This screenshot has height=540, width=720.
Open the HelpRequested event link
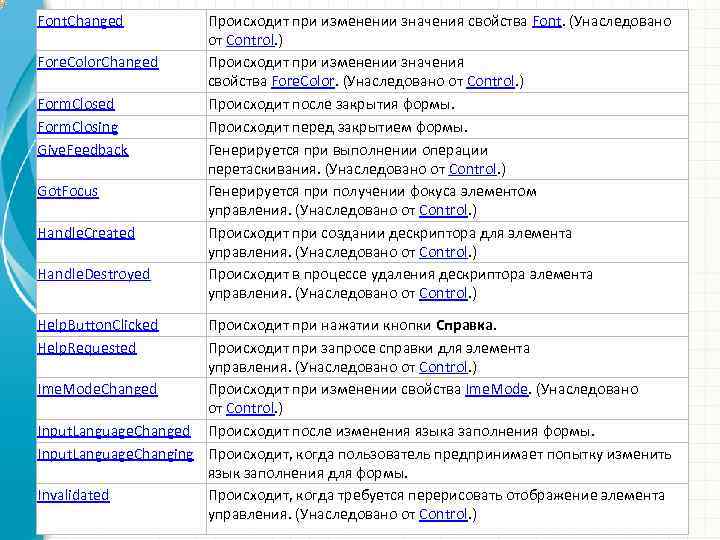point(87,348)
